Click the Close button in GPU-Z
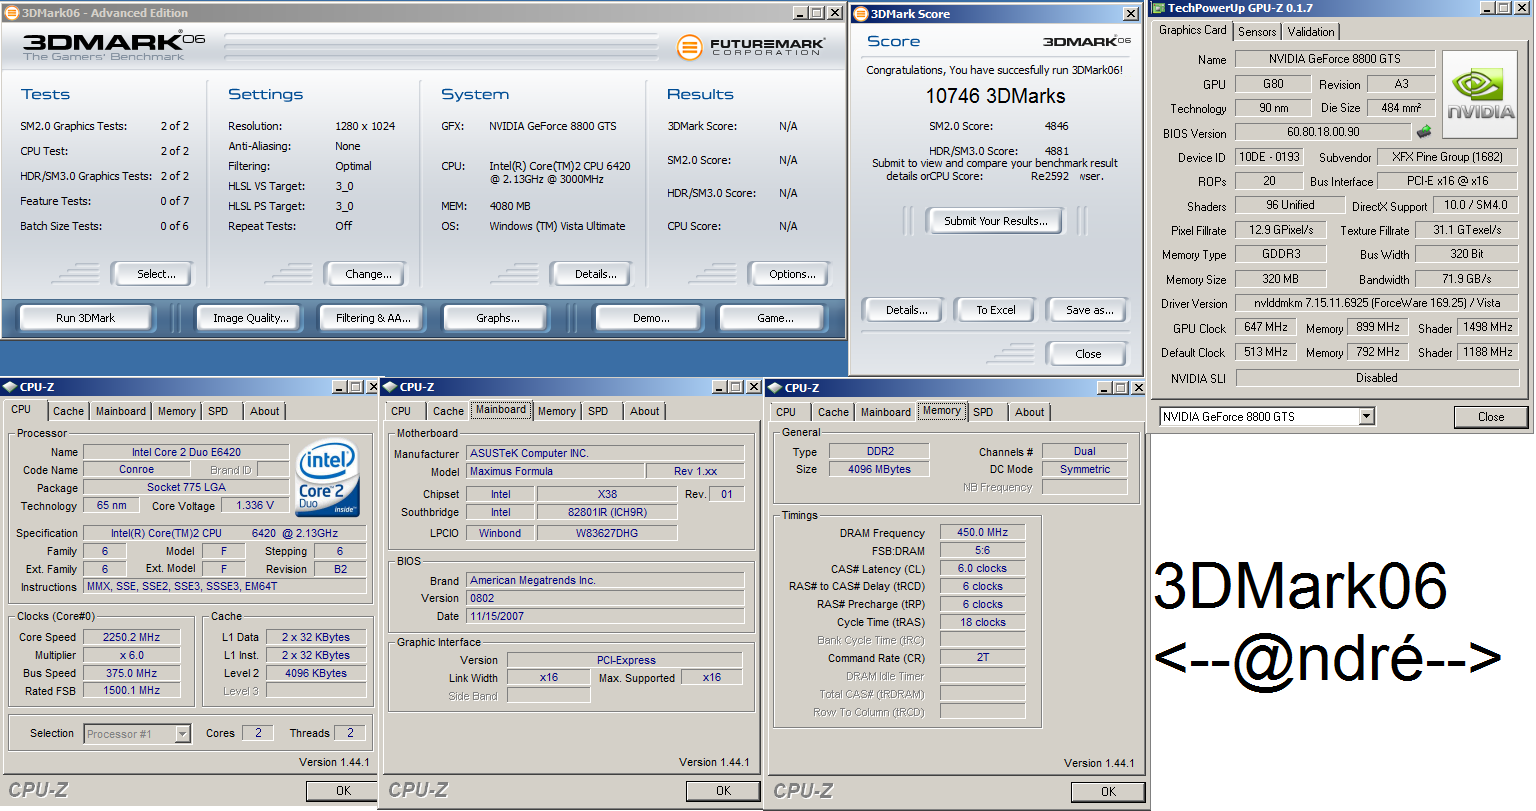This screenshot has height=811, width=1536. point(1491,417)
